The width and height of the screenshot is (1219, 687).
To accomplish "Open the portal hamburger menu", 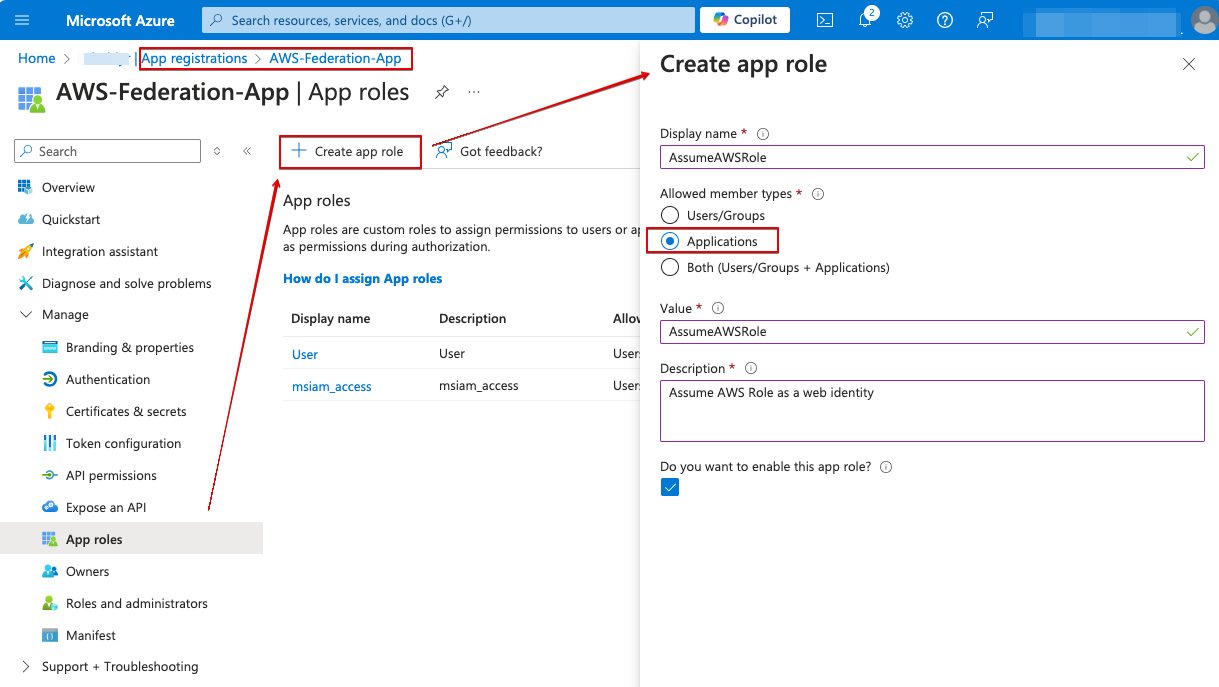I will (x=23, y=20).
